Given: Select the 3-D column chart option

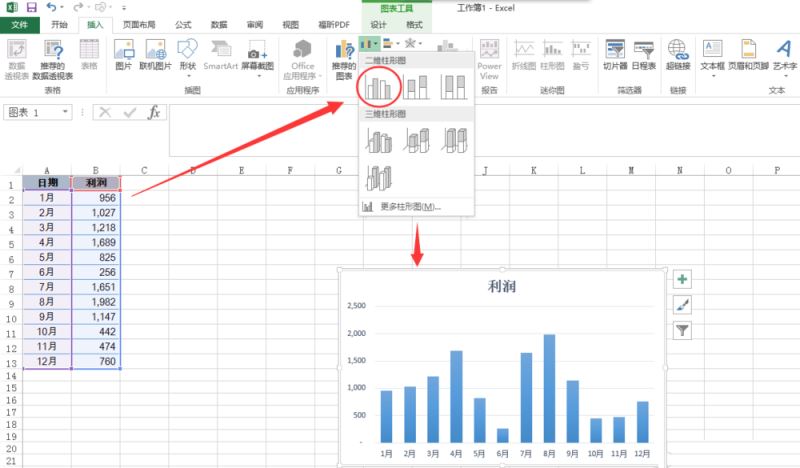Looking at the screenshot, I should (379, 178).
